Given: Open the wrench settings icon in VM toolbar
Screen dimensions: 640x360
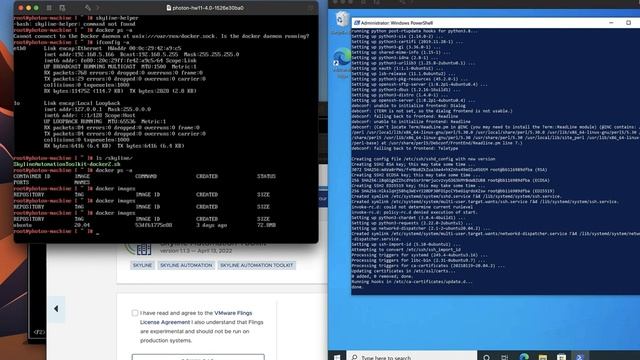Looking at the screenshot, I should [x=88, y=8].
